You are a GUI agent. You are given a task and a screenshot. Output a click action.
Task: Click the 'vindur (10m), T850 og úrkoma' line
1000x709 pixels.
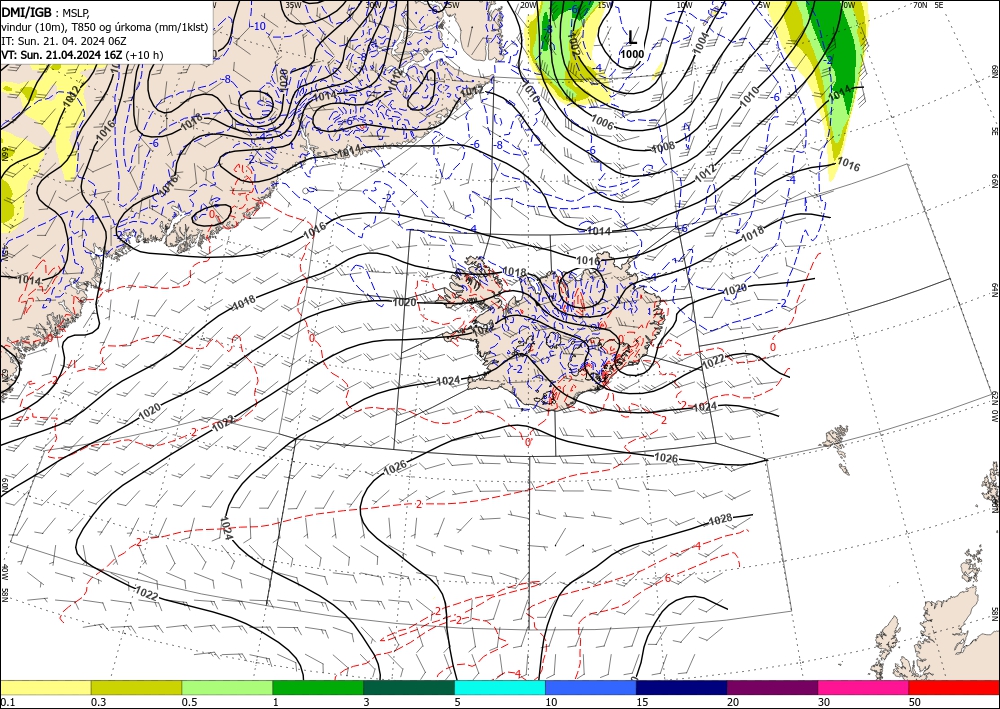pos(105,26)
